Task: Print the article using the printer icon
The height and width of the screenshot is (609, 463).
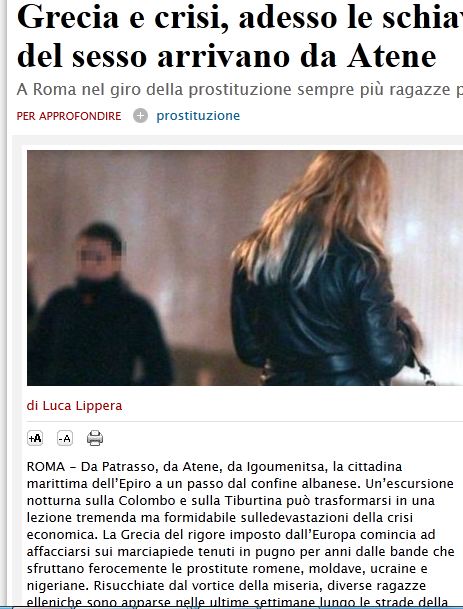Action: (95, 438)
